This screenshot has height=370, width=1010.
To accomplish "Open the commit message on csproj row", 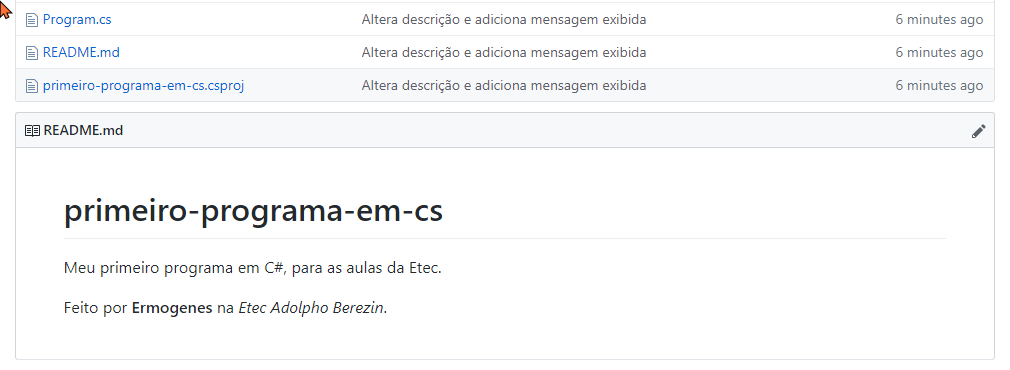I will click(x=504, y=86).
